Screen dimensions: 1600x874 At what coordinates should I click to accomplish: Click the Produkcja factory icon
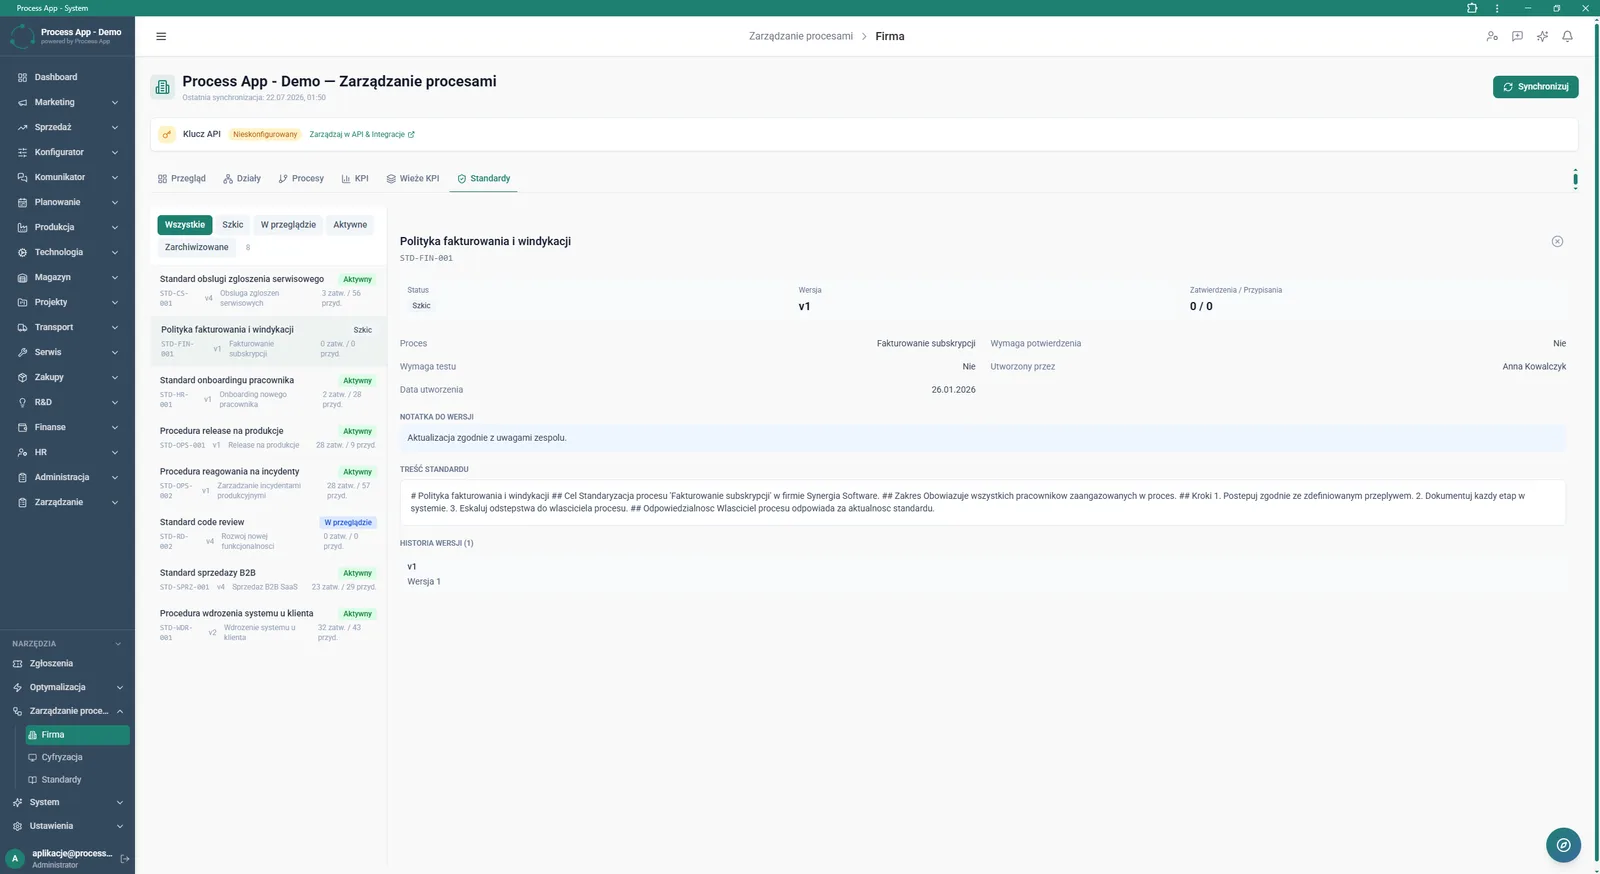22,227
